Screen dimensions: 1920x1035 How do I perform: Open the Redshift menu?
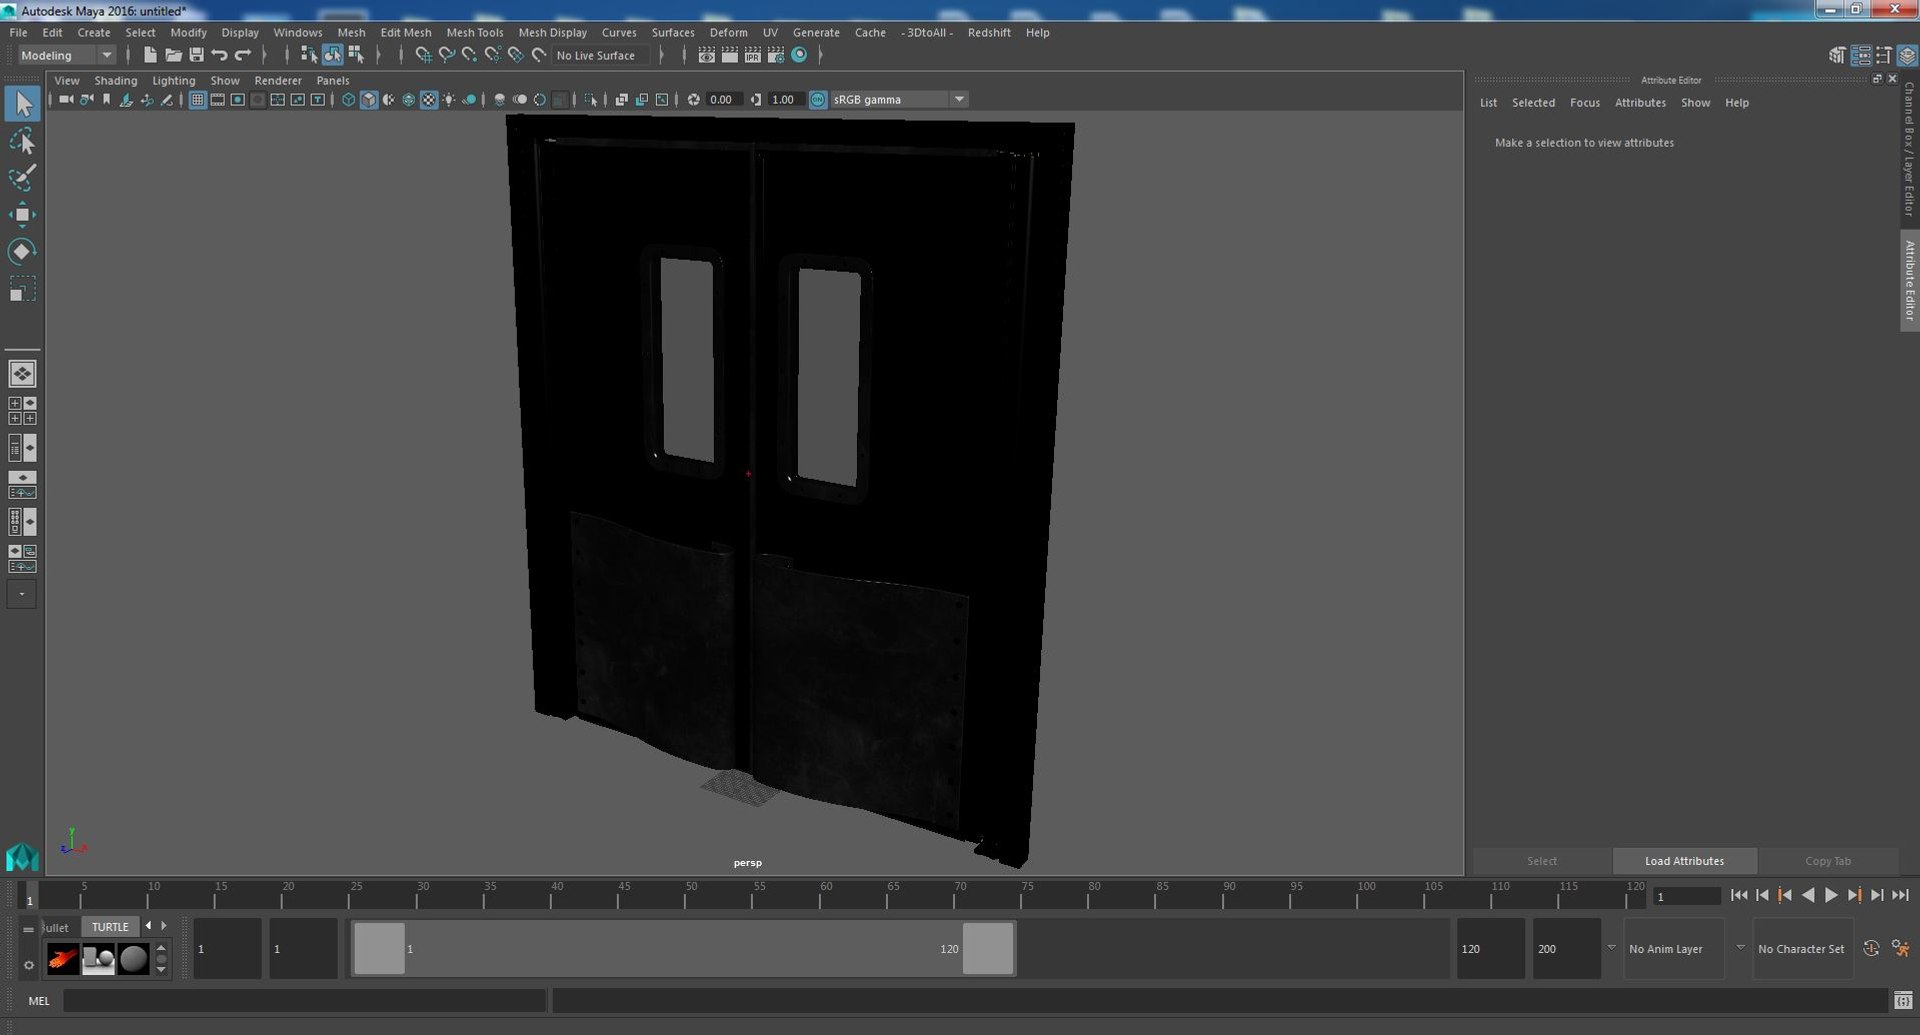[x=989, y=32]
